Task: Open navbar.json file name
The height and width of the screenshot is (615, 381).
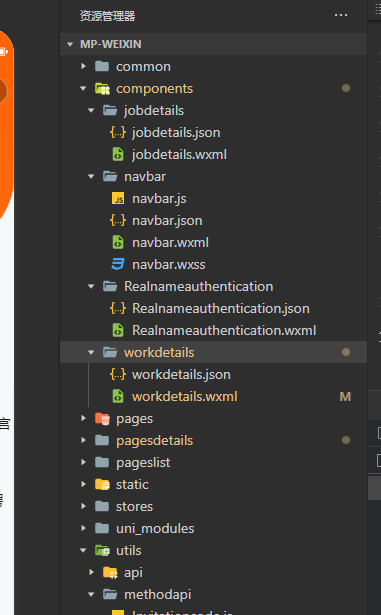Action: tap(167, 221)
